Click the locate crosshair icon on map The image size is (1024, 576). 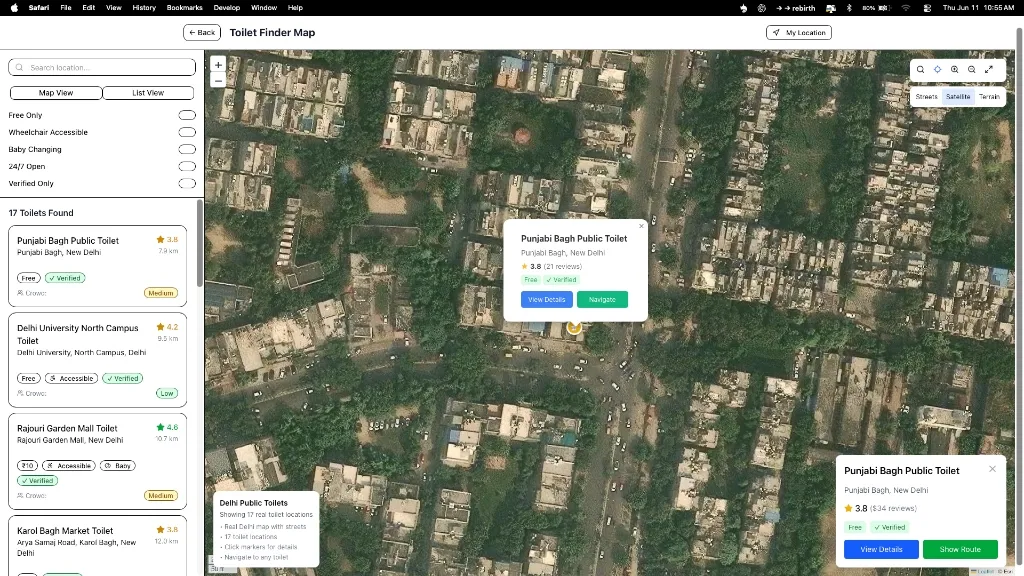coord(937,69)
